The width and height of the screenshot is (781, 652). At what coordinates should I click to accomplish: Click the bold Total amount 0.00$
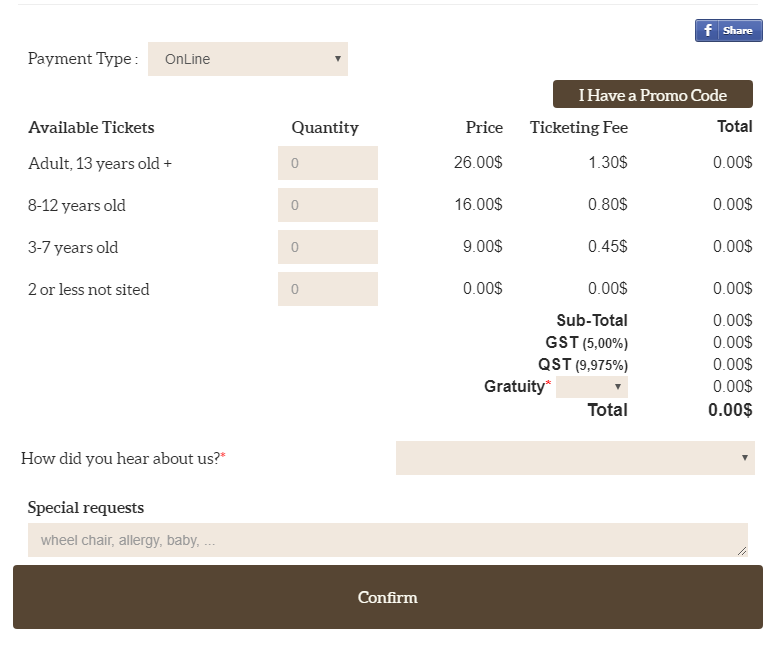730,410
